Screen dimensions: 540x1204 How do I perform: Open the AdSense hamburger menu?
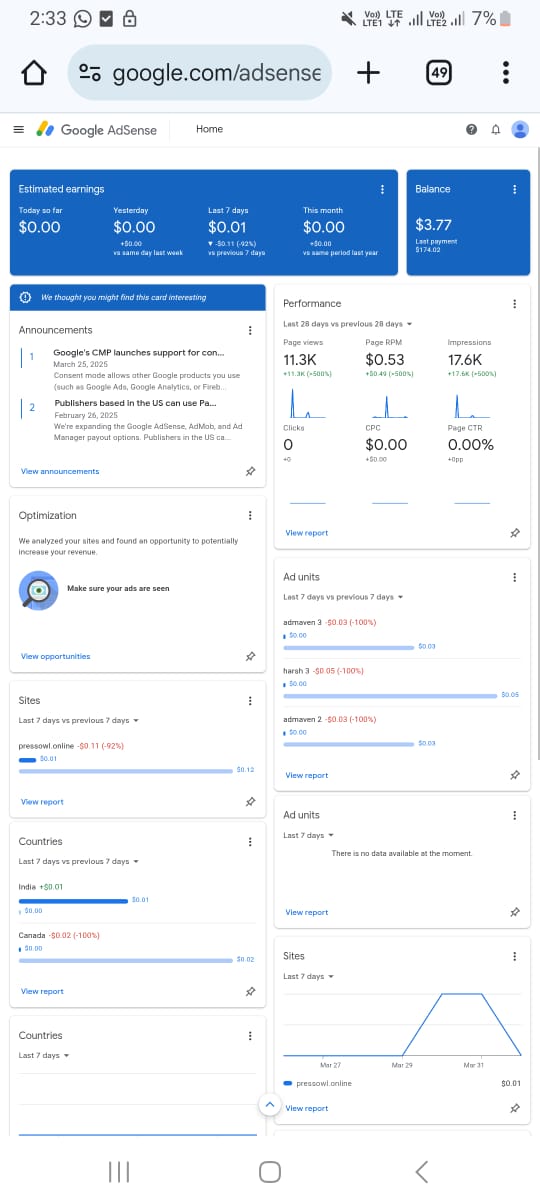click(x=18, y=129)
